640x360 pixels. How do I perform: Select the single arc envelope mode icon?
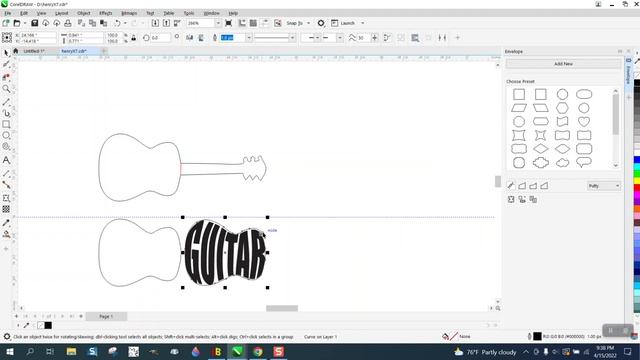coord(533,186)
